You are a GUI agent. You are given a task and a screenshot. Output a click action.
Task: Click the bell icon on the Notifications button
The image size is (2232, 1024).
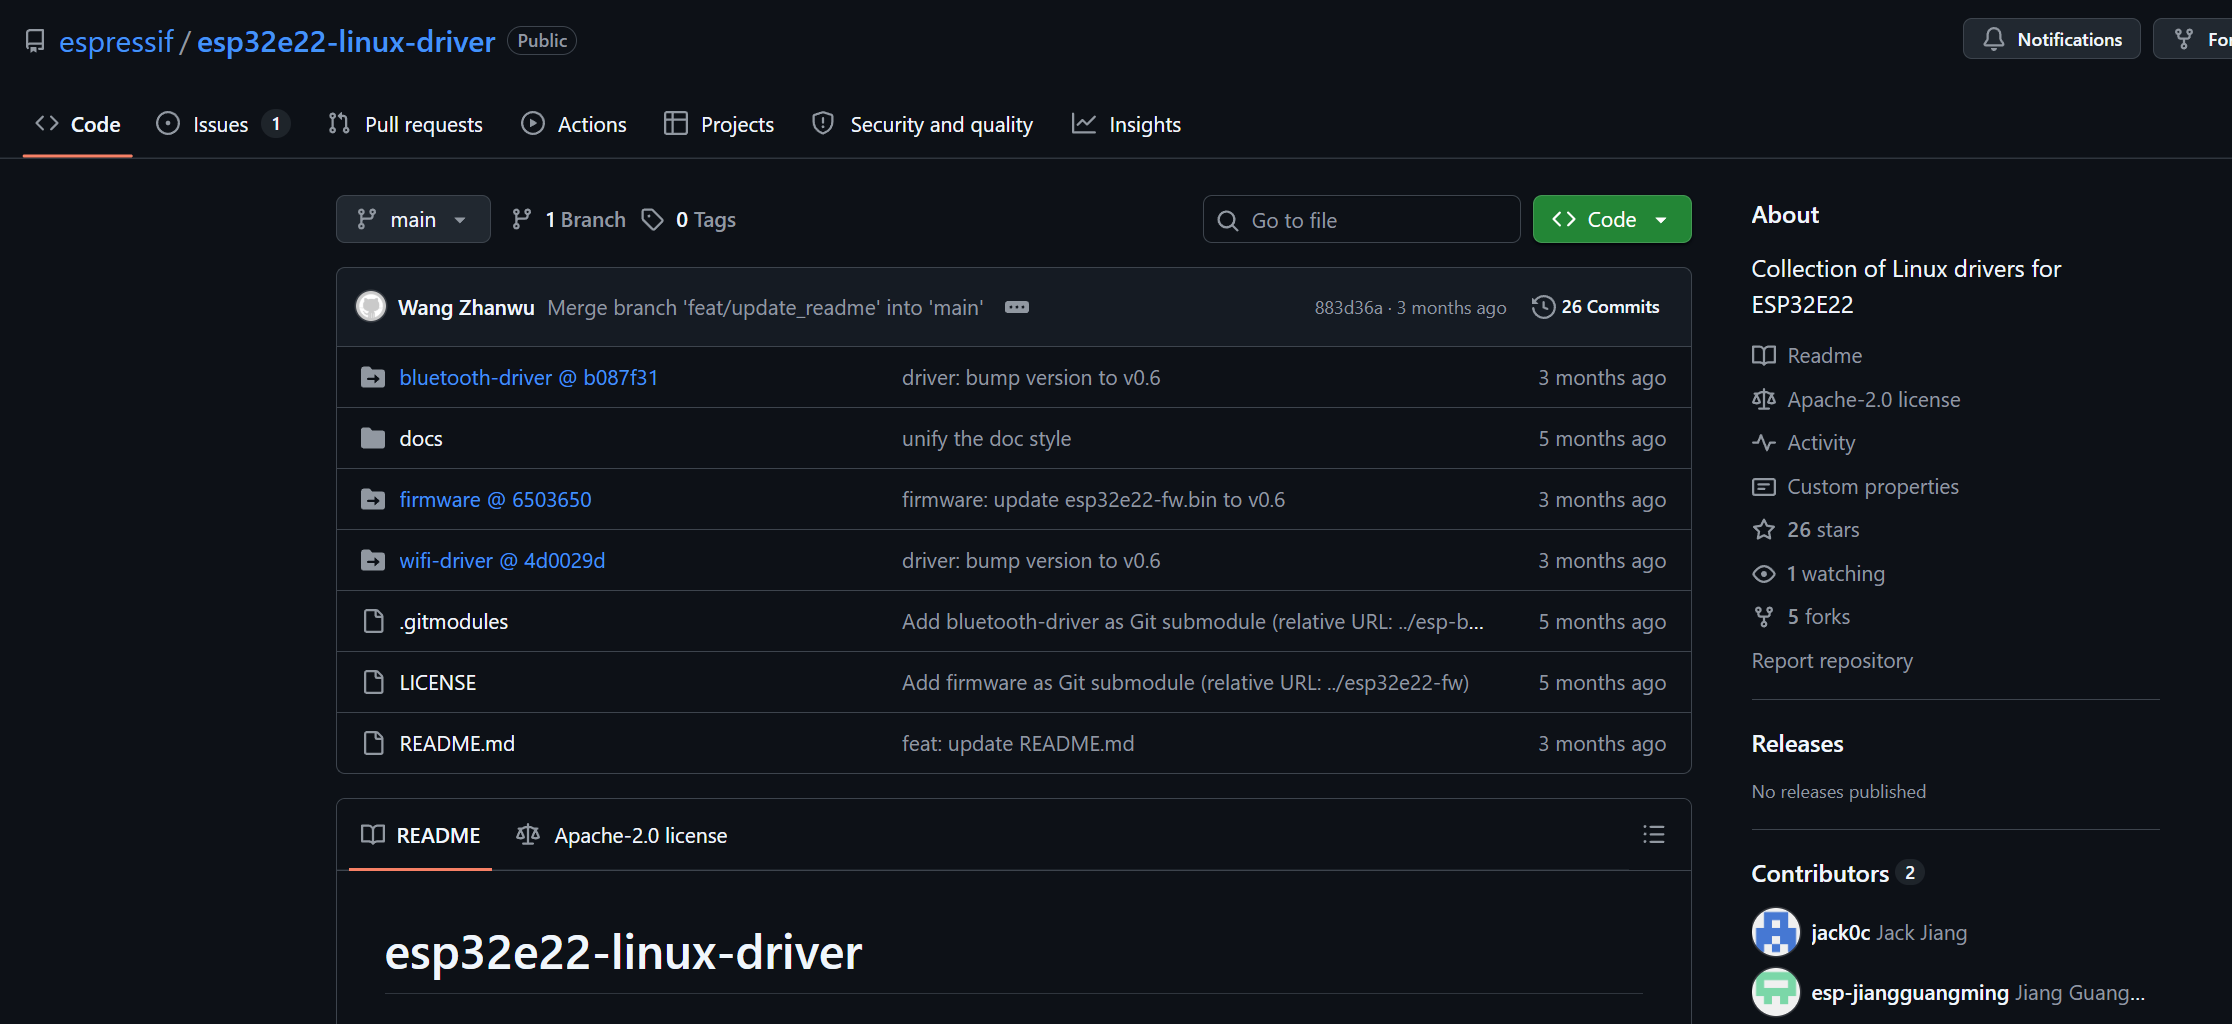click(x=1994, y=39)
